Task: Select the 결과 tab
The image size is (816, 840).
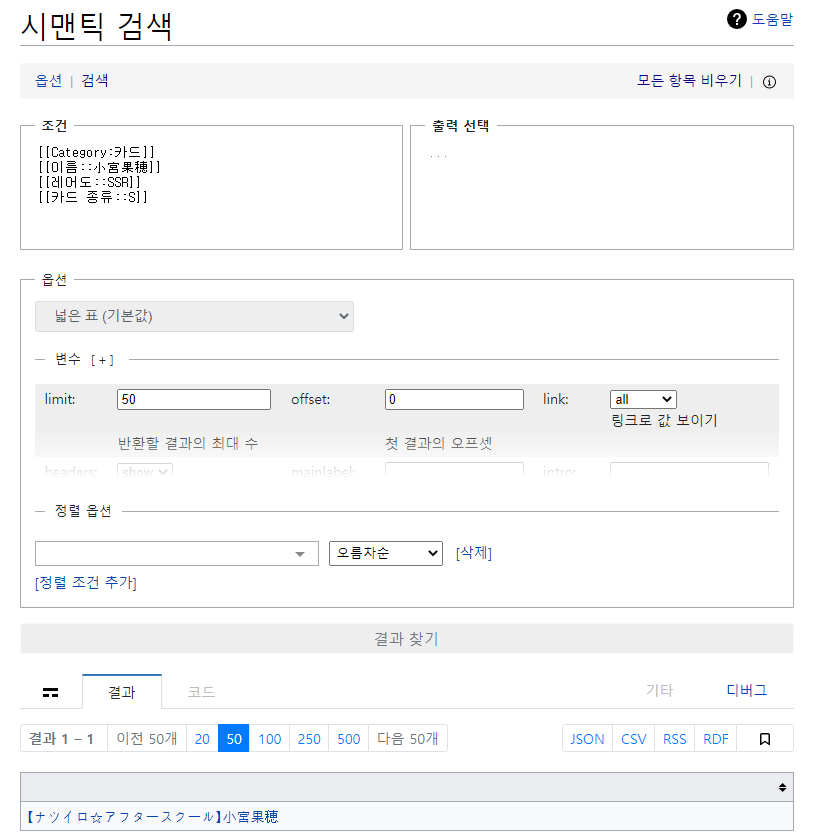Action: (x=121, y=691)
